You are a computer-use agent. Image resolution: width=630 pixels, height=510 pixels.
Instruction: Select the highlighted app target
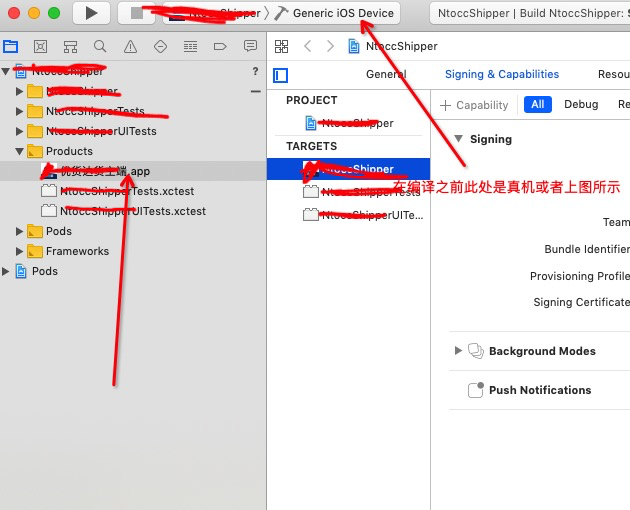tap(349, 169)
